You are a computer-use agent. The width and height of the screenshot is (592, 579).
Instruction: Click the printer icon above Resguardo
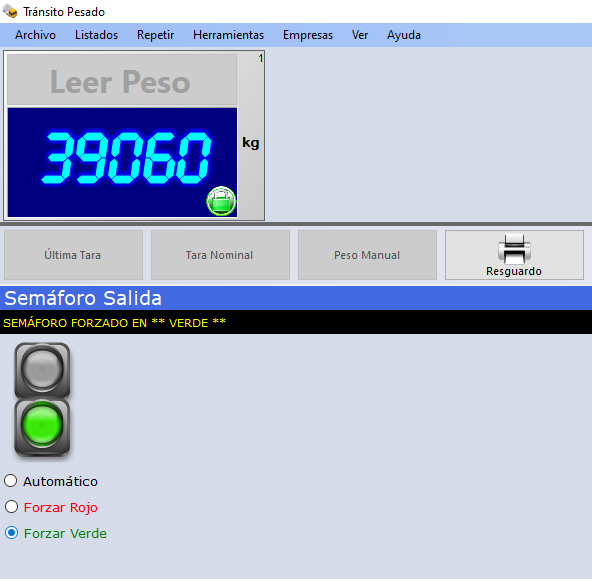[514, 249]
